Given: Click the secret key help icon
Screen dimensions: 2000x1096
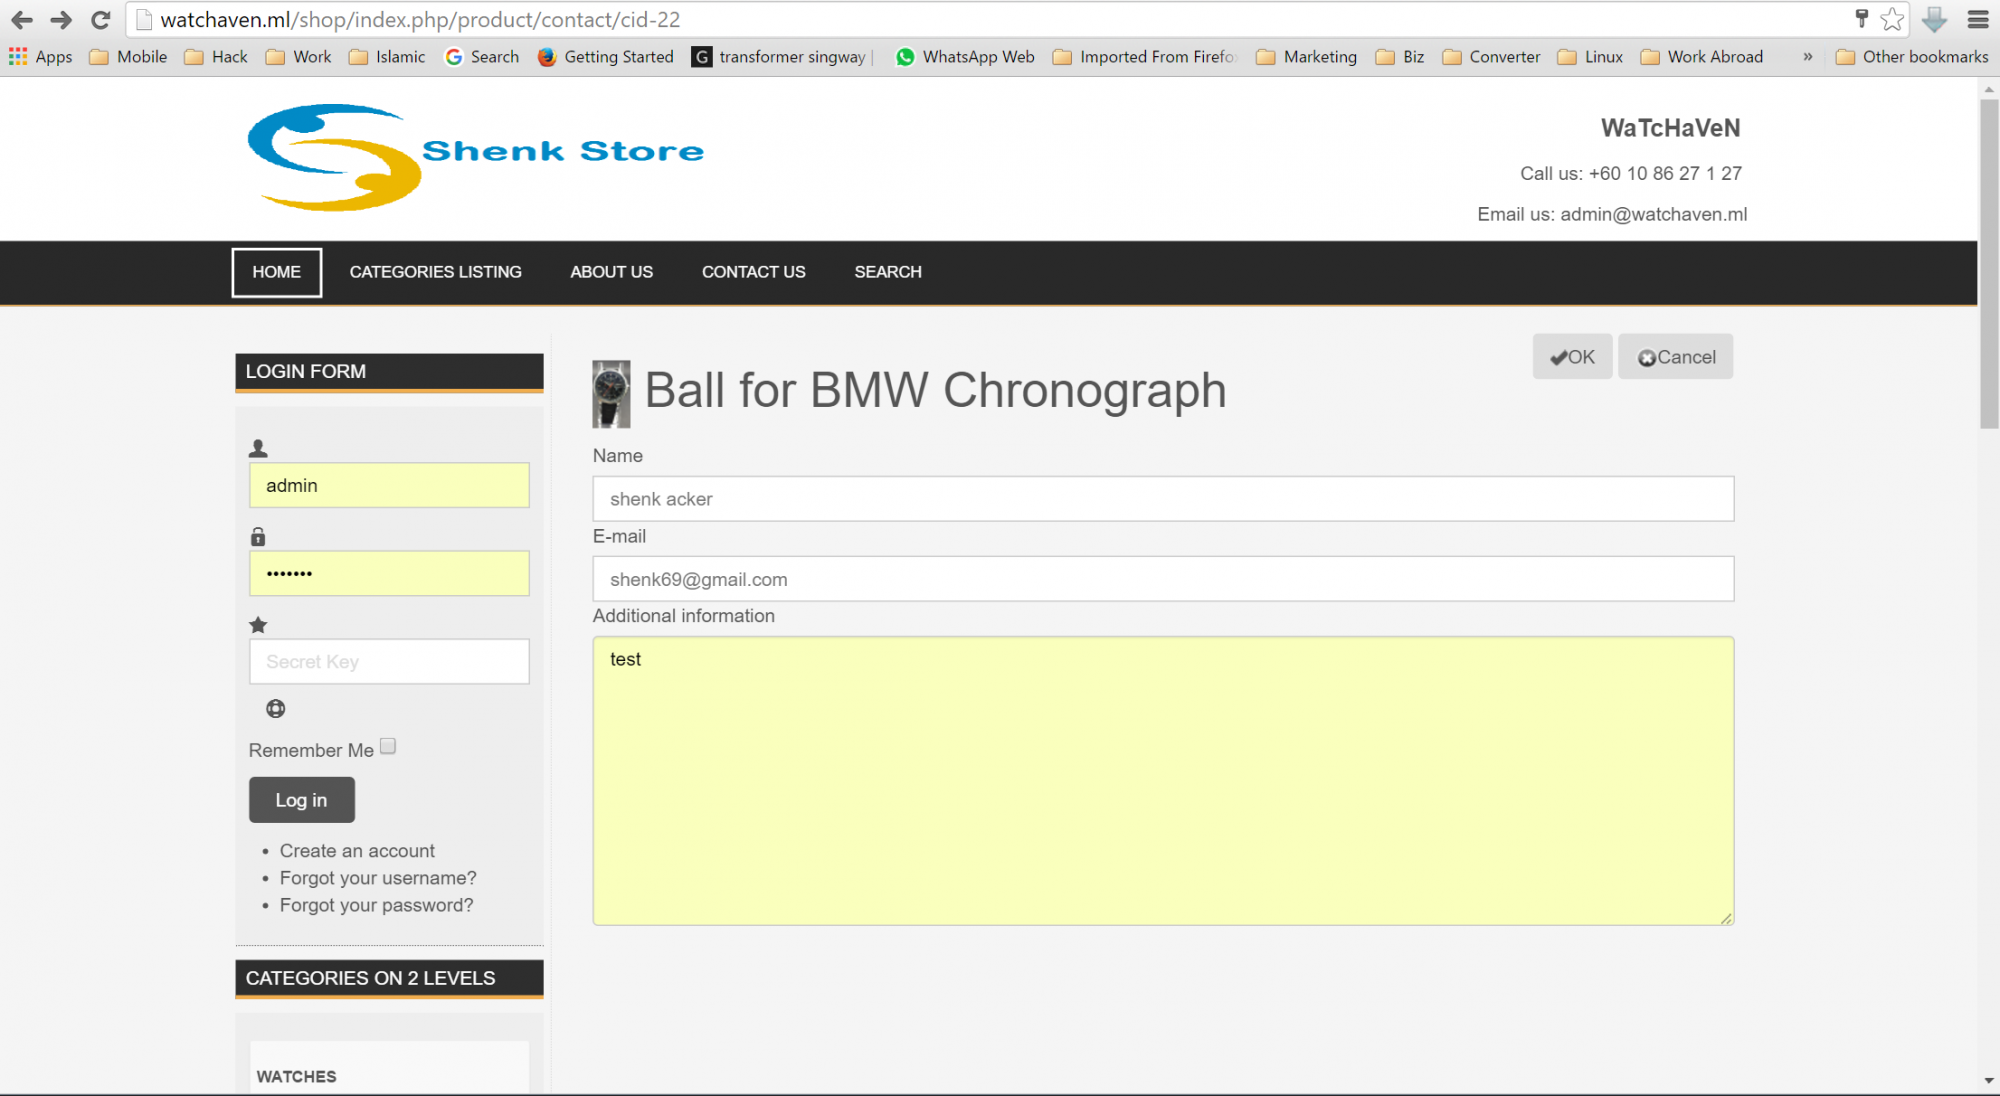Looking at the screenshot, I should coord(276,709).
